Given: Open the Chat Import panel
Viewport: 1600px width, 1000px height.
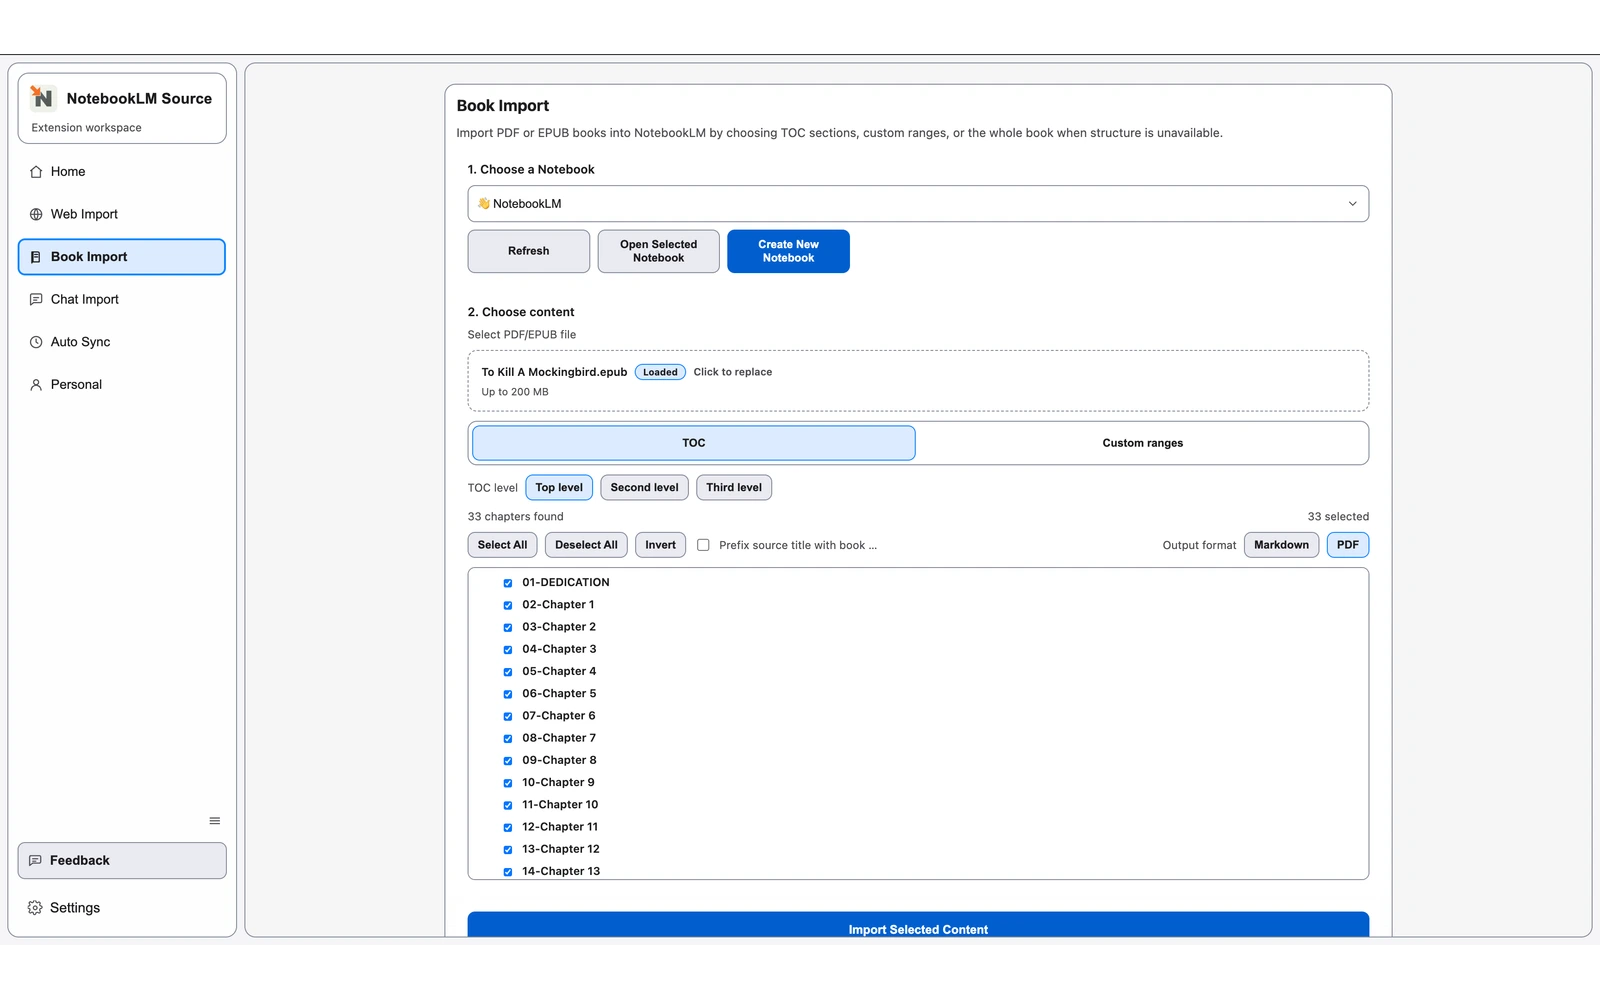Looking at the screenshot, I should pyautogui.click(x=85, y=298).
